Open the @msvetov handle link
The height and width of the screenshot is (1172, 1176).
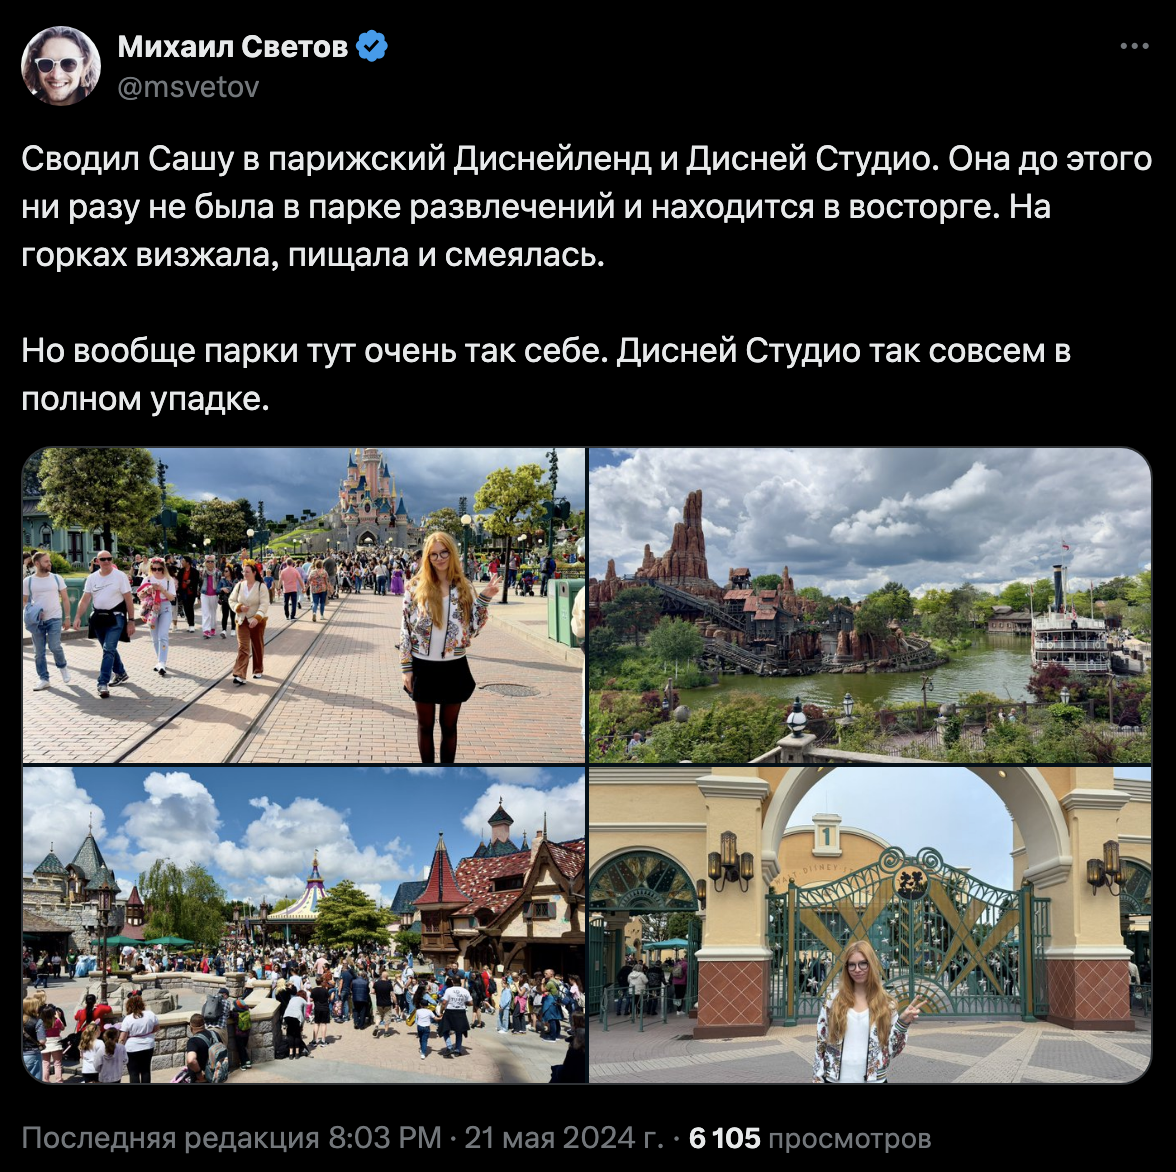[x=188, y=88]
